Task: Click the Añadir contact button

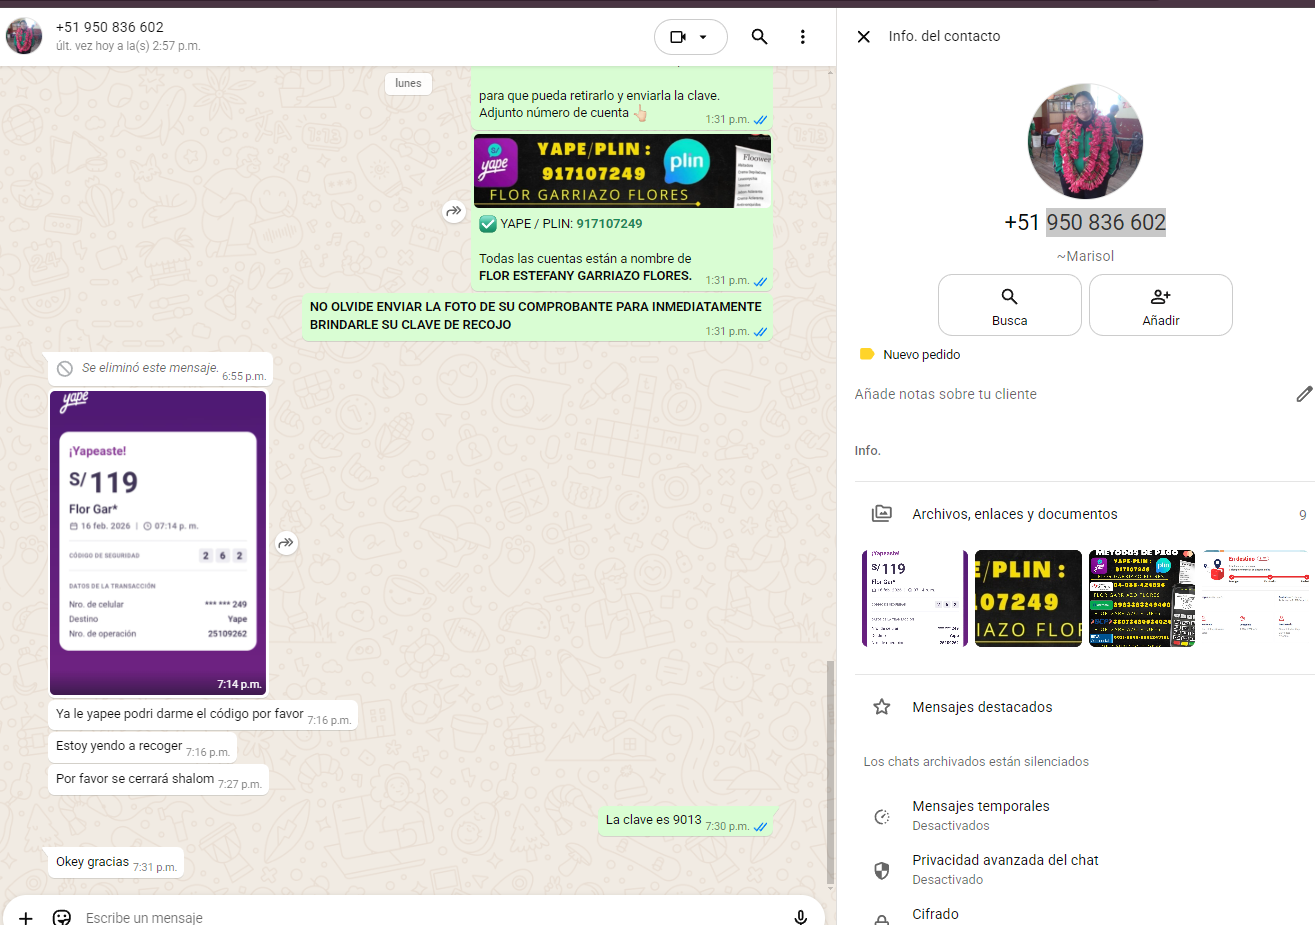Action: point(1160,305)
